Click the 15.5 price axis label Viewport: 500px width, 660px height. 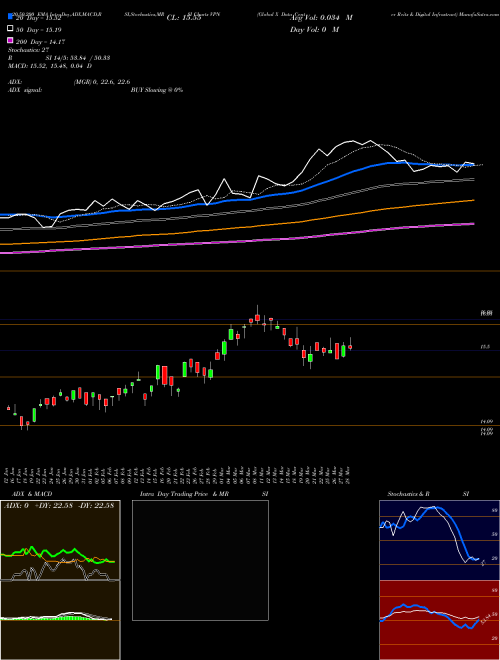[485, 347]
